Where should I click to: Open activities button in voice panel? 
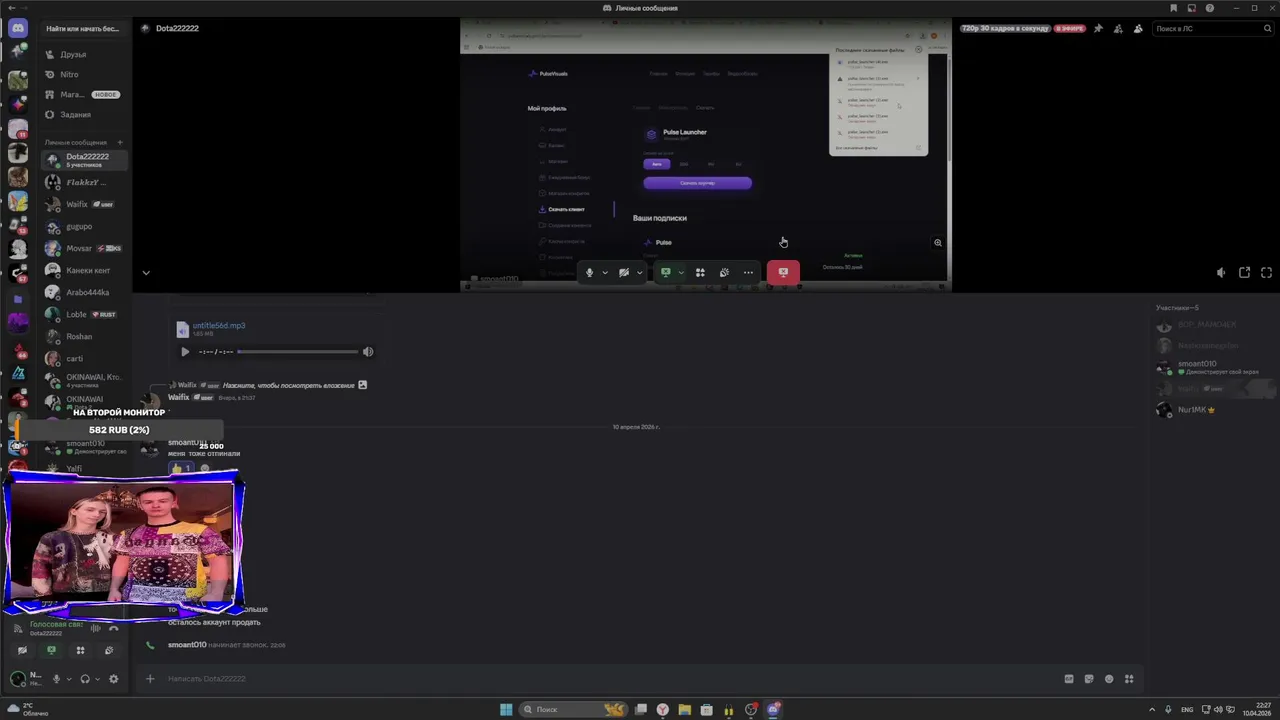80,650
